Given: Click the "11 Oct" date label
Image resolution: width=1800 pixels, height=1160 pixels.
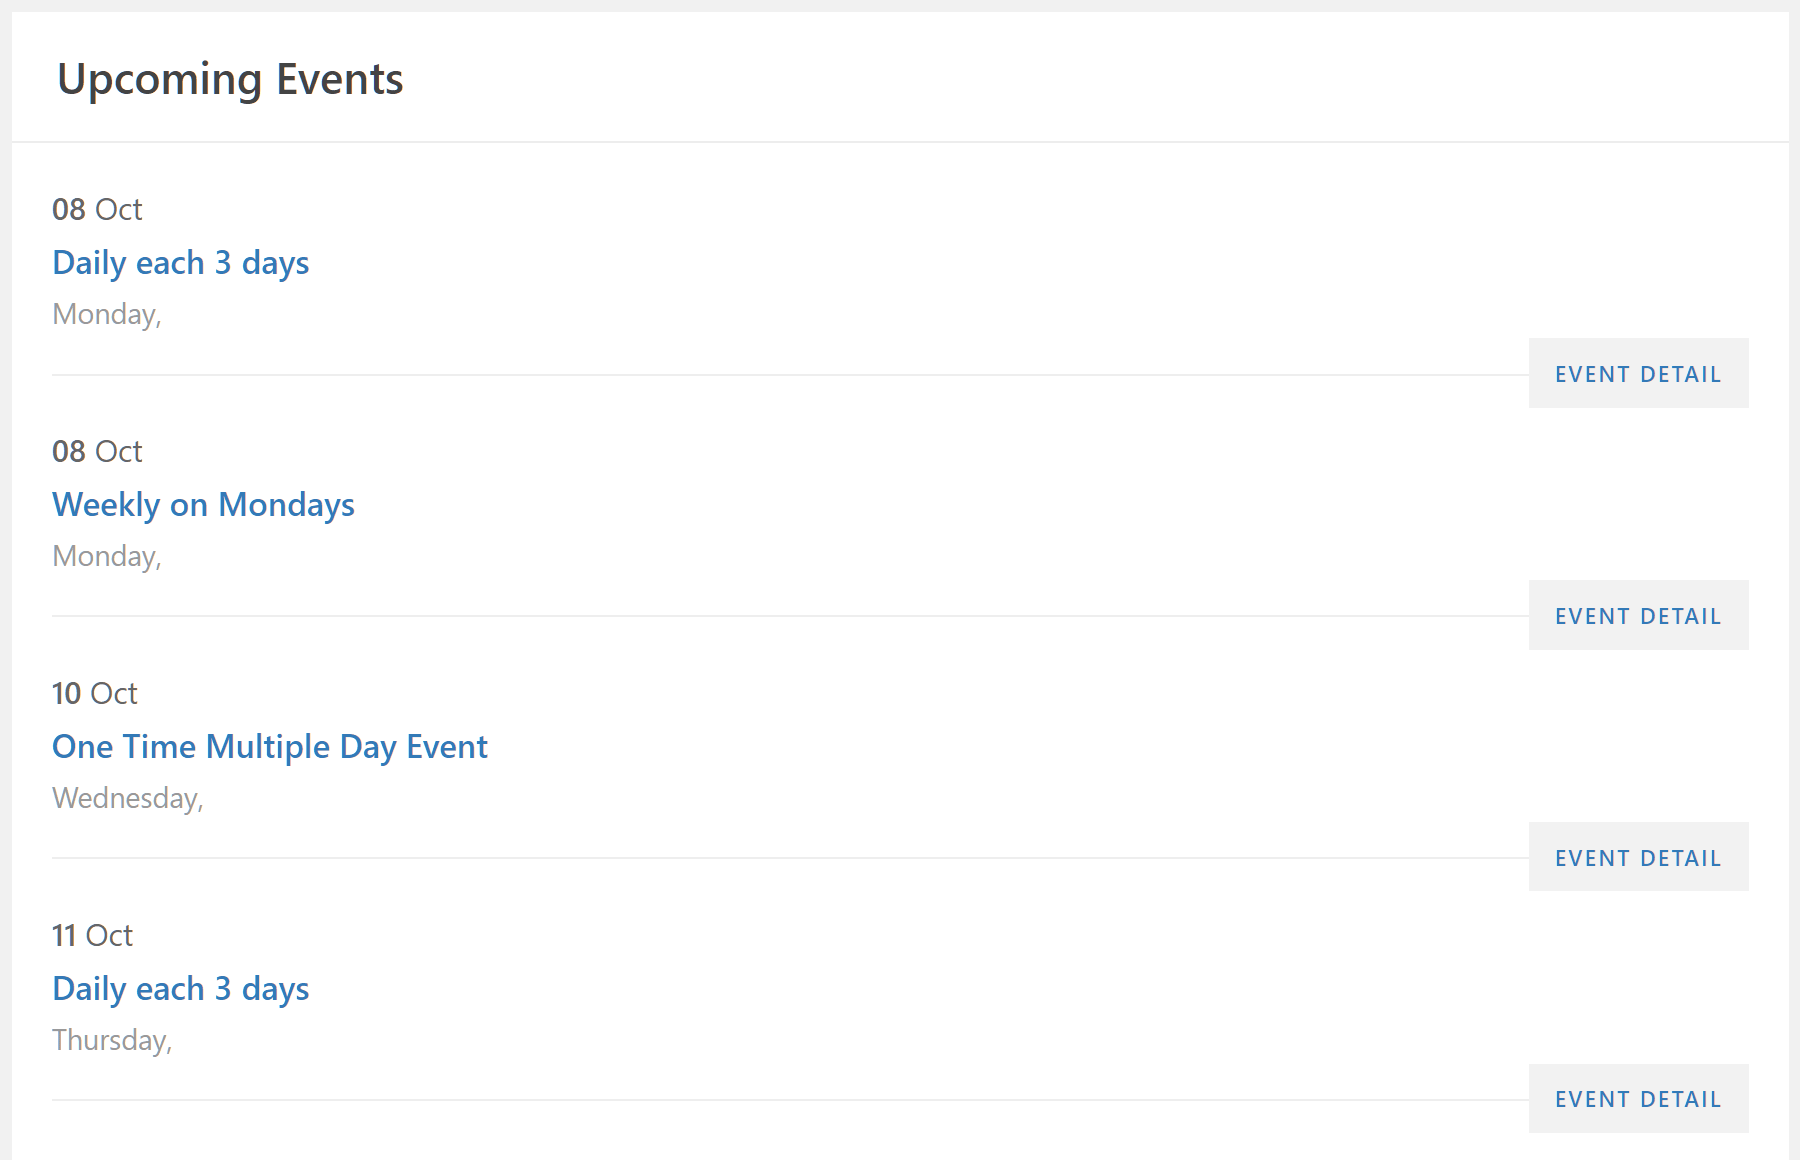Looking at the screenshot, I should coord(92,936).
